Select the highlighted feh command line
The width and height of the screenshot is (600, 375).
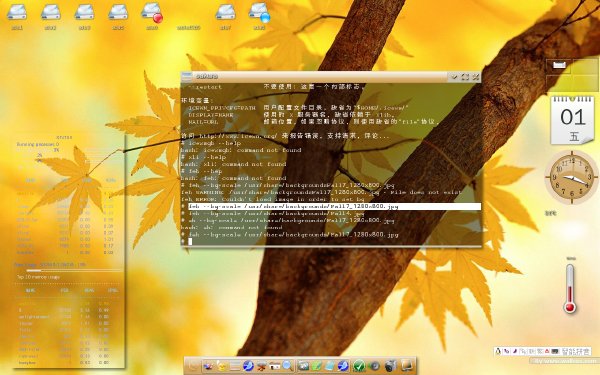pos(331,207)
